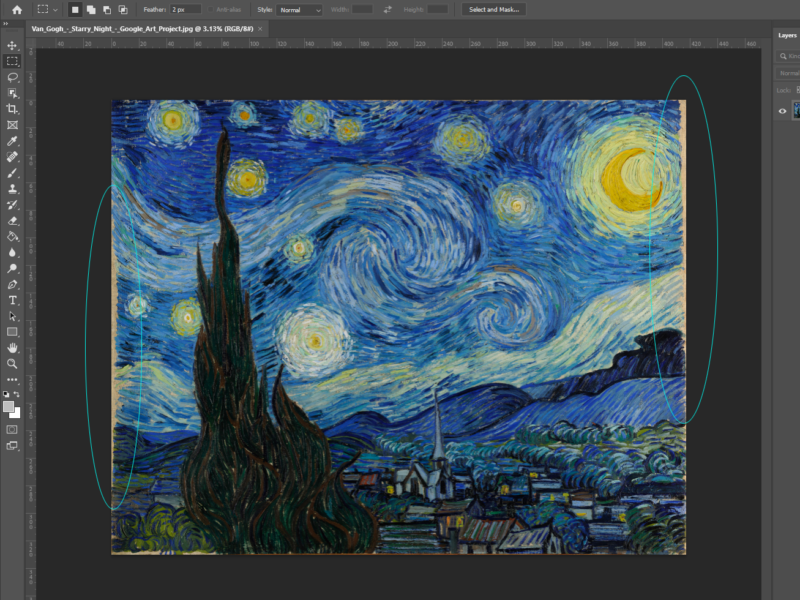Click the Feather input field
This screenshot has width=800, height=600.
click(x=185, y=10)
